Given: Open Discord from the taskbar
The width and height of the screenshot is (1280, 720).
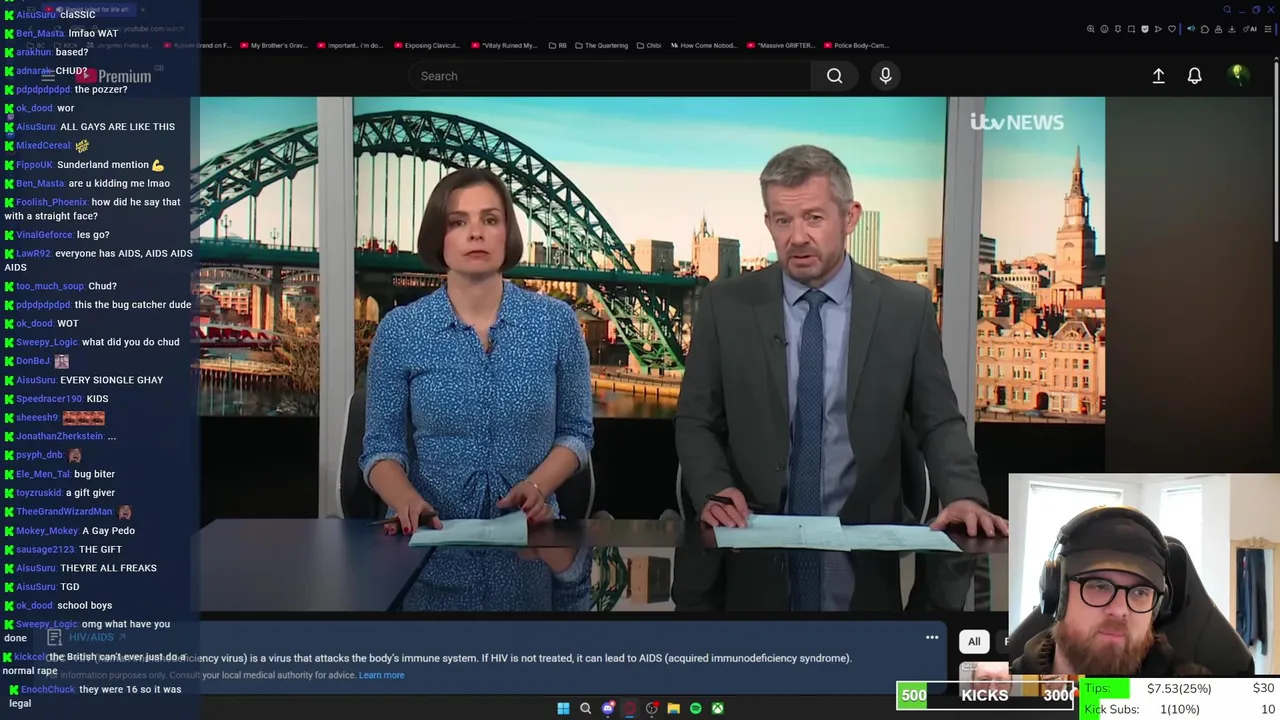Looking at the screenshot, I should [x=608, y=708].
